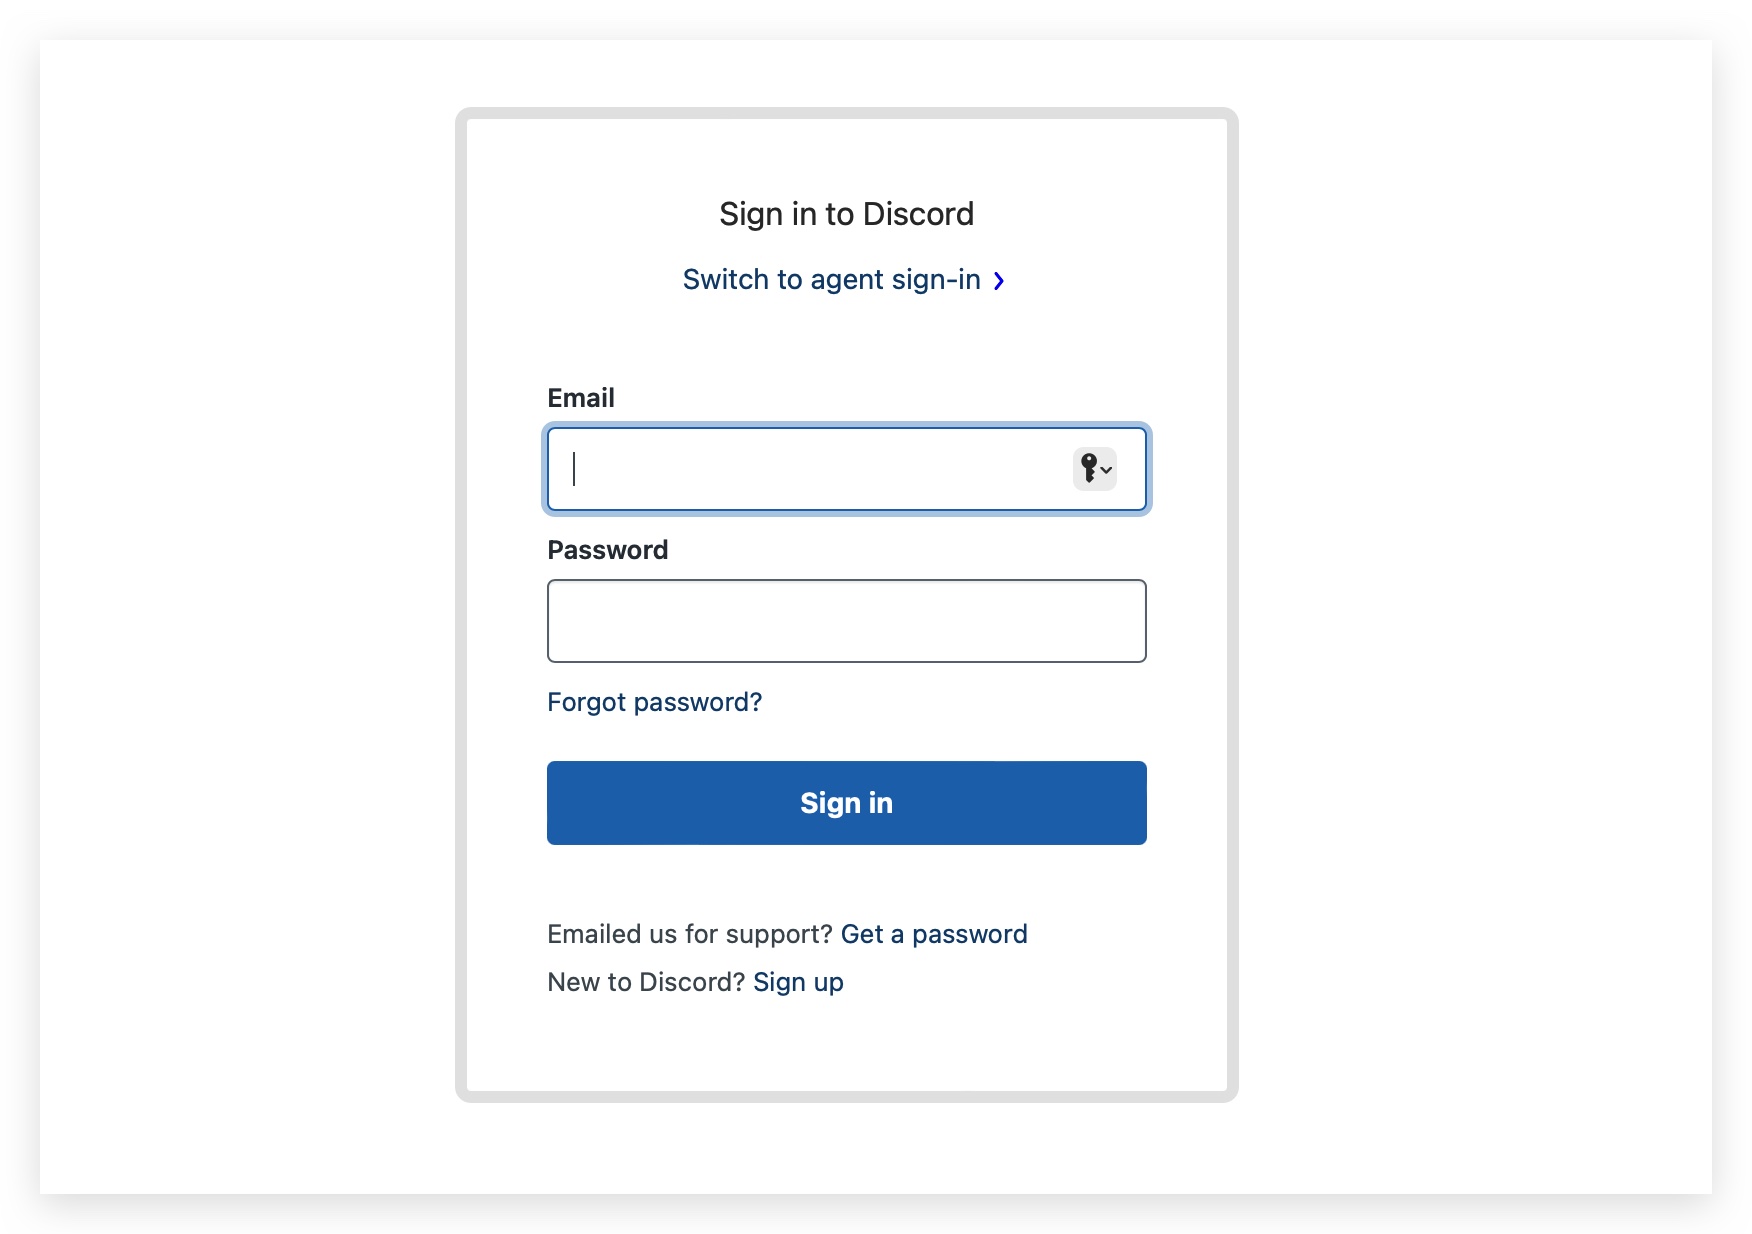Click the New to Discord? text

coord(646,982)
